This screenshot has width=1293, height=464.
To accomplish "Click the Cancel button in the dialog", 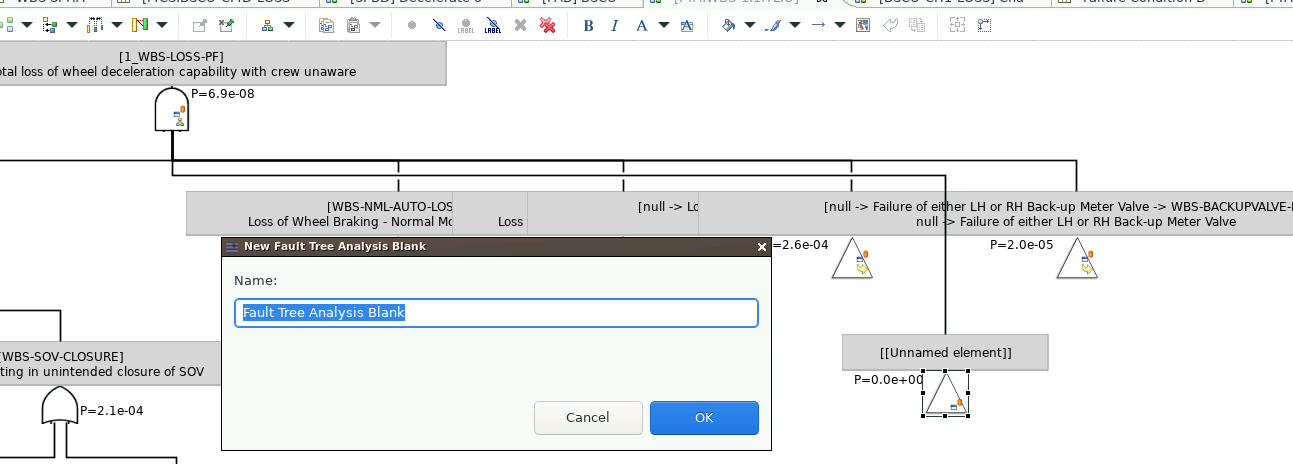I will (588, 418).
